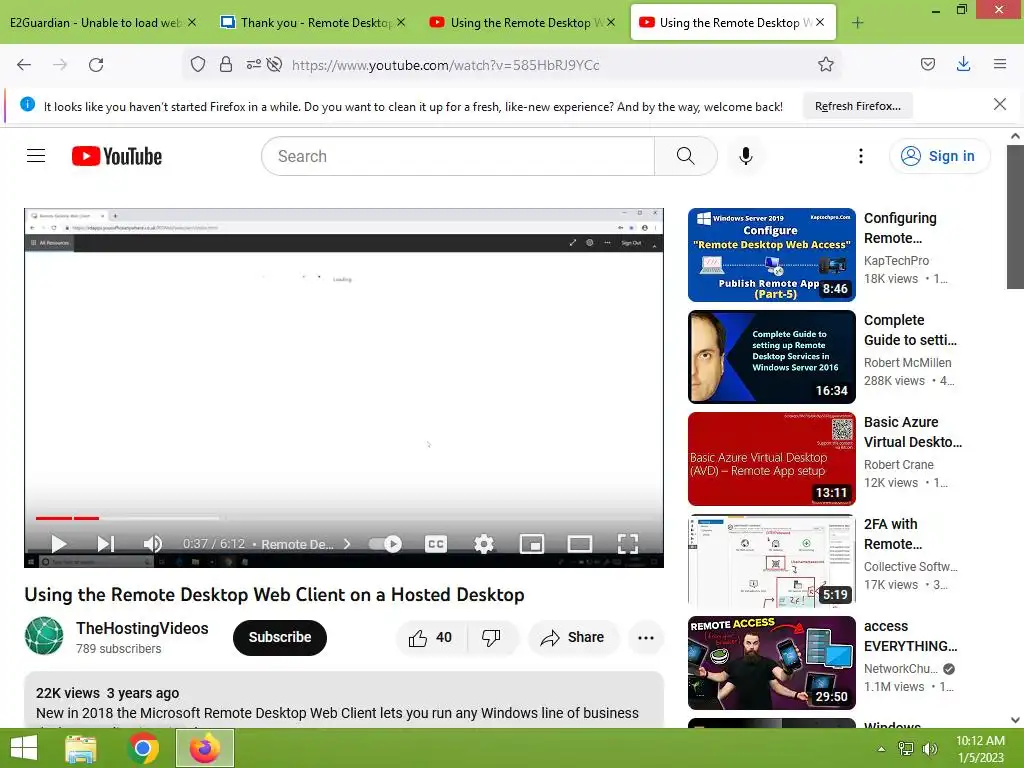This screenshot has height=768, width=1024.
Task: Open access EVERYTHING video title
Action: [910, 635]
